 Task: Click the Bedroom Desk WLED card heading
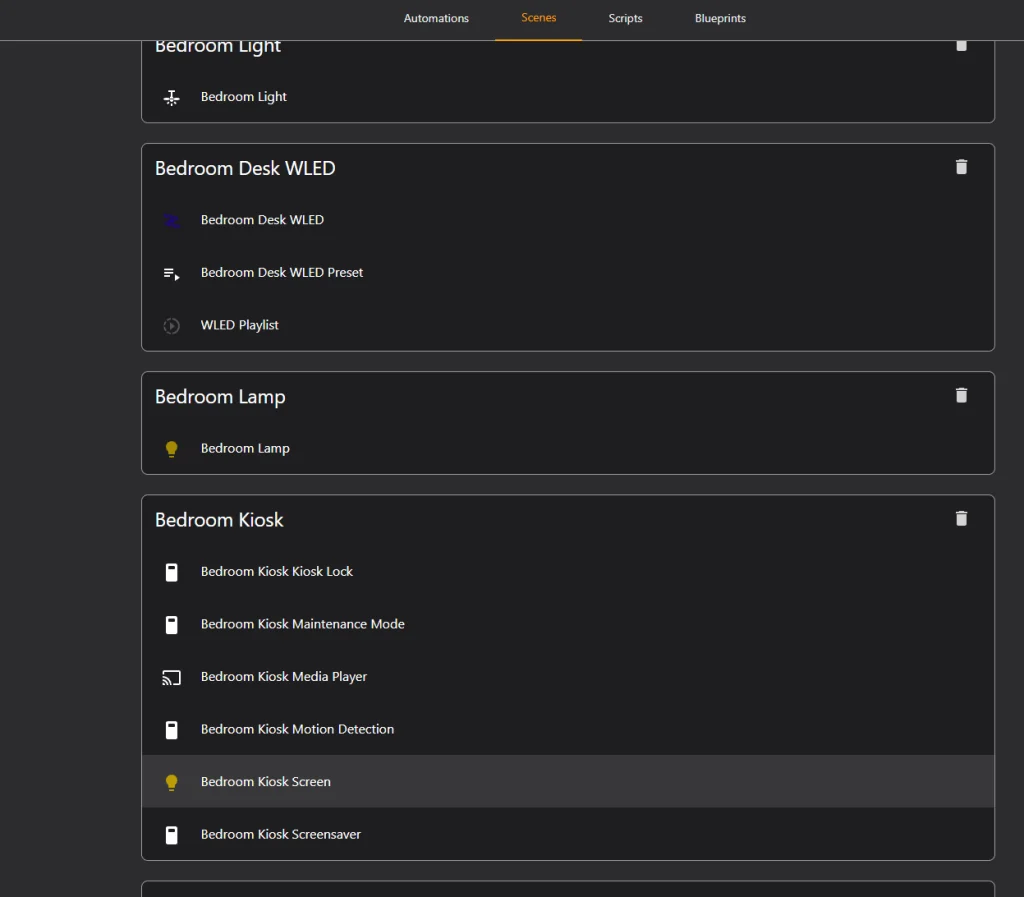pyautogui.click(x=245, y=168)
